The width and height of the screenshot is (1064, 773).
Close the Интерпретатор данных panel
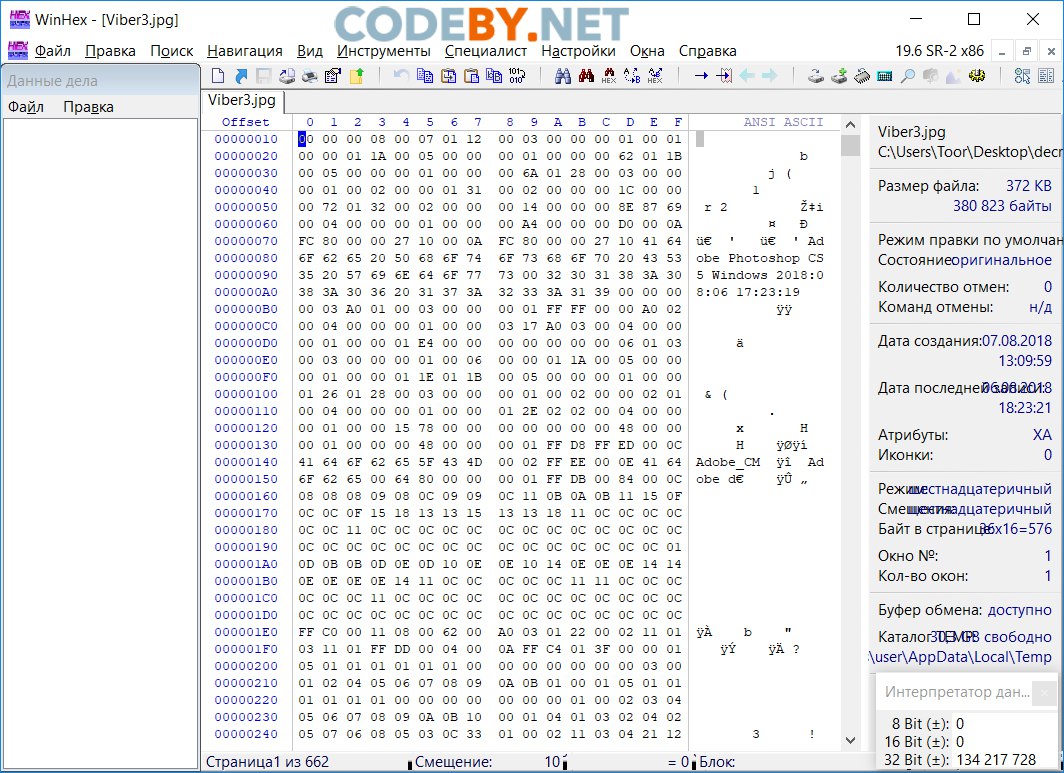click(1044, 692)
